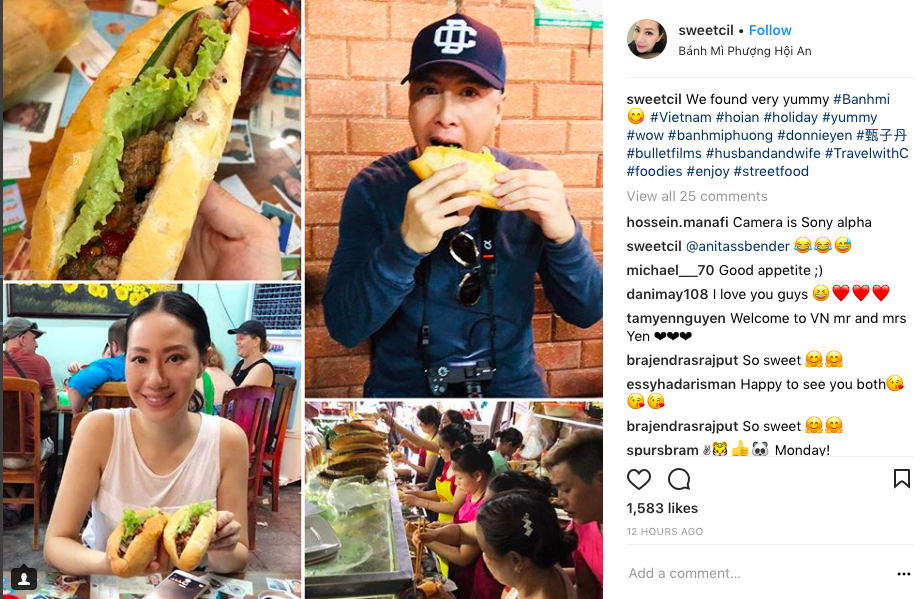View the 1,583 likes list
922x599 pixels.
(662, 508)
